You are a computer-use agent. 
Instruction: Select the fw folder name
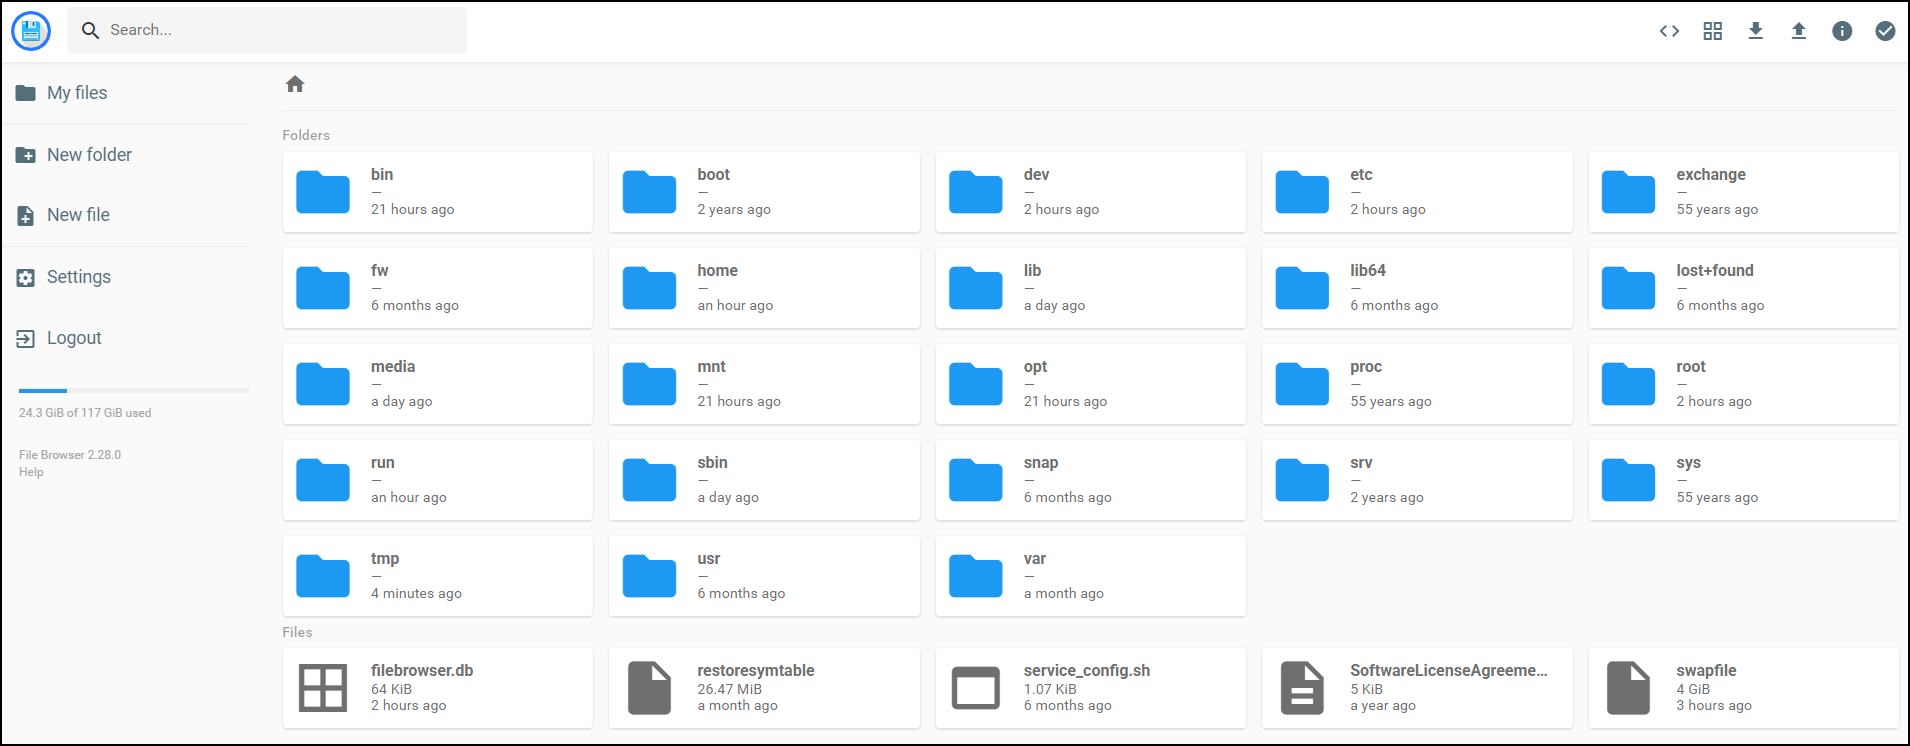pos(380,271)
